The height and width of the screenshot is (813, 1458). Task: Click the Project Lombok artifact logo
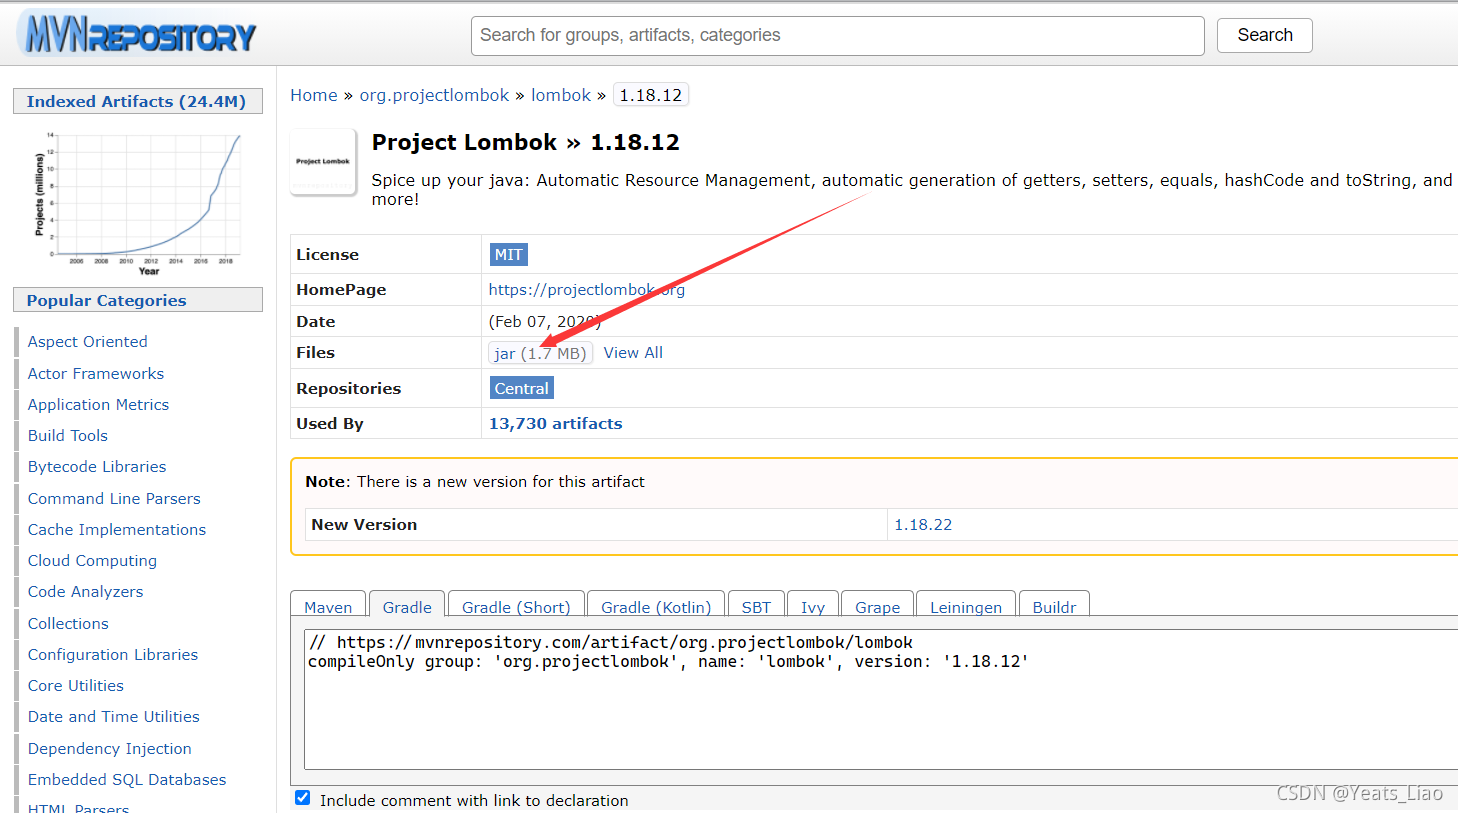[323, 162]
